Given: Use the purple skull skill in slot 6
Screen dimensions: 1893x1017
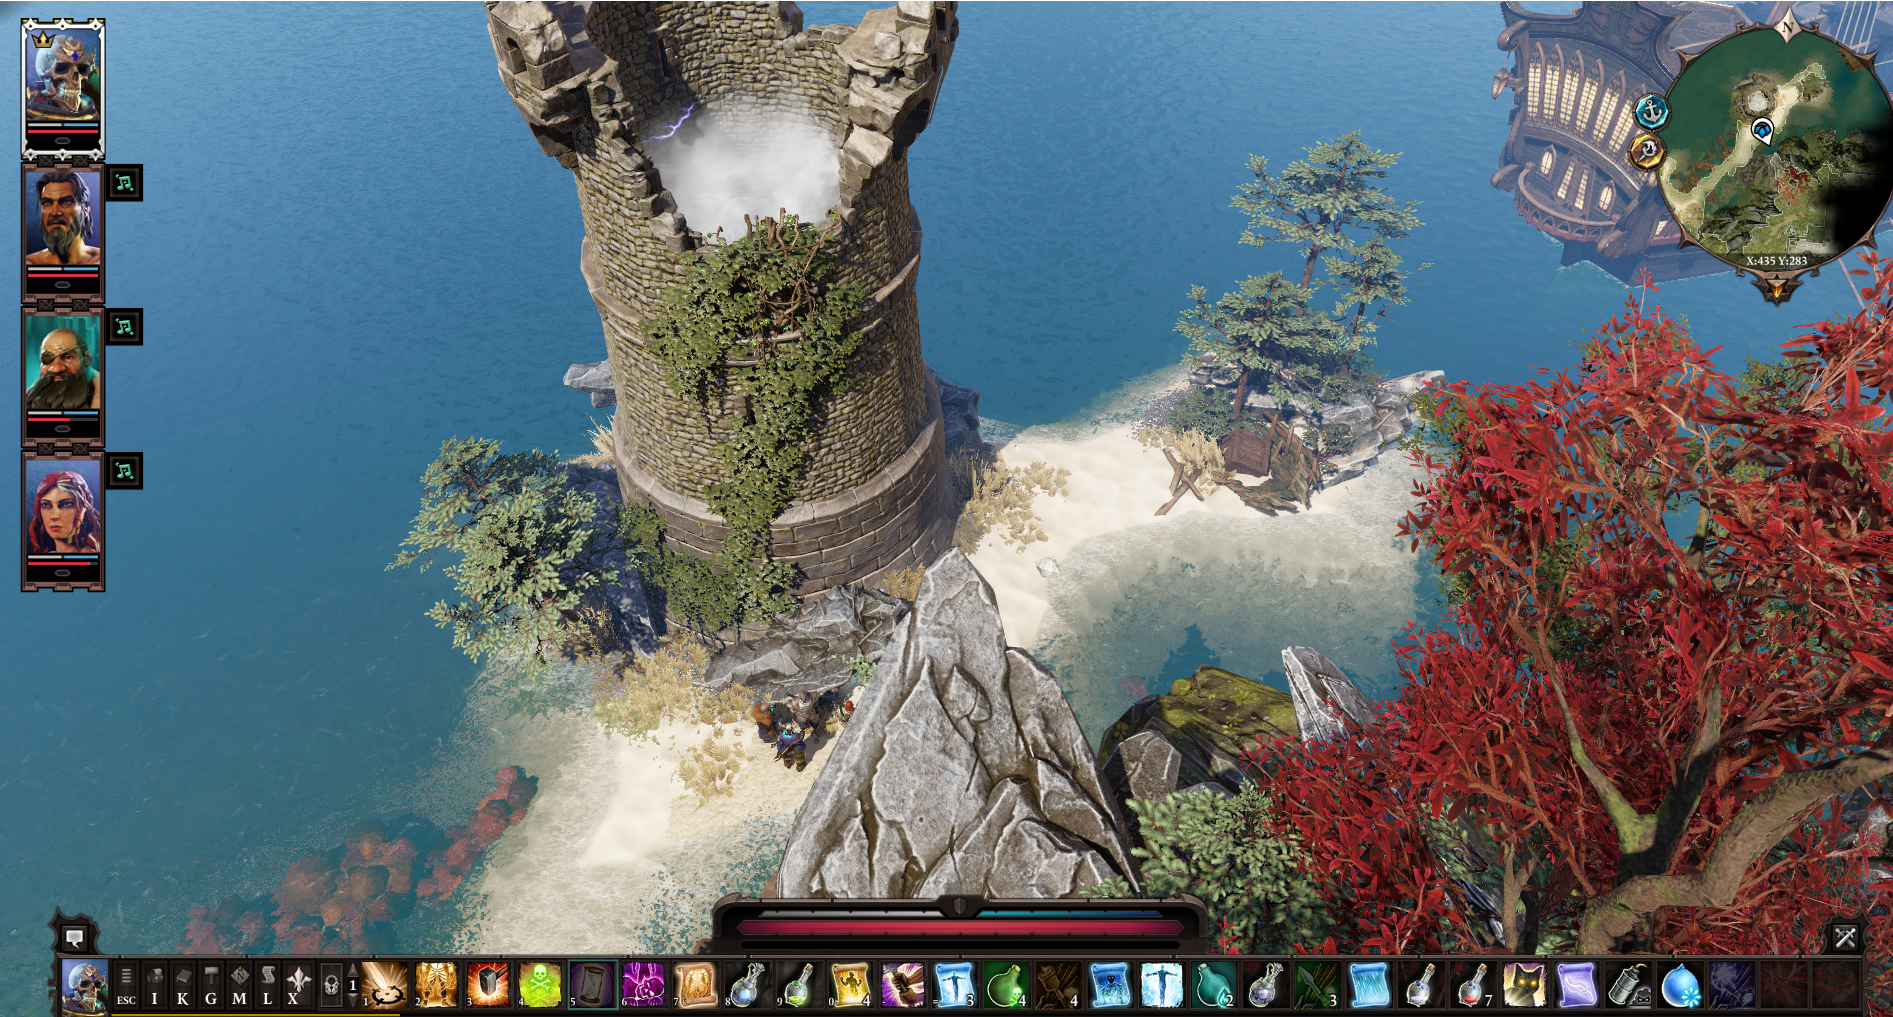Looking at the screenshot, I should click(x=644, y=985).
